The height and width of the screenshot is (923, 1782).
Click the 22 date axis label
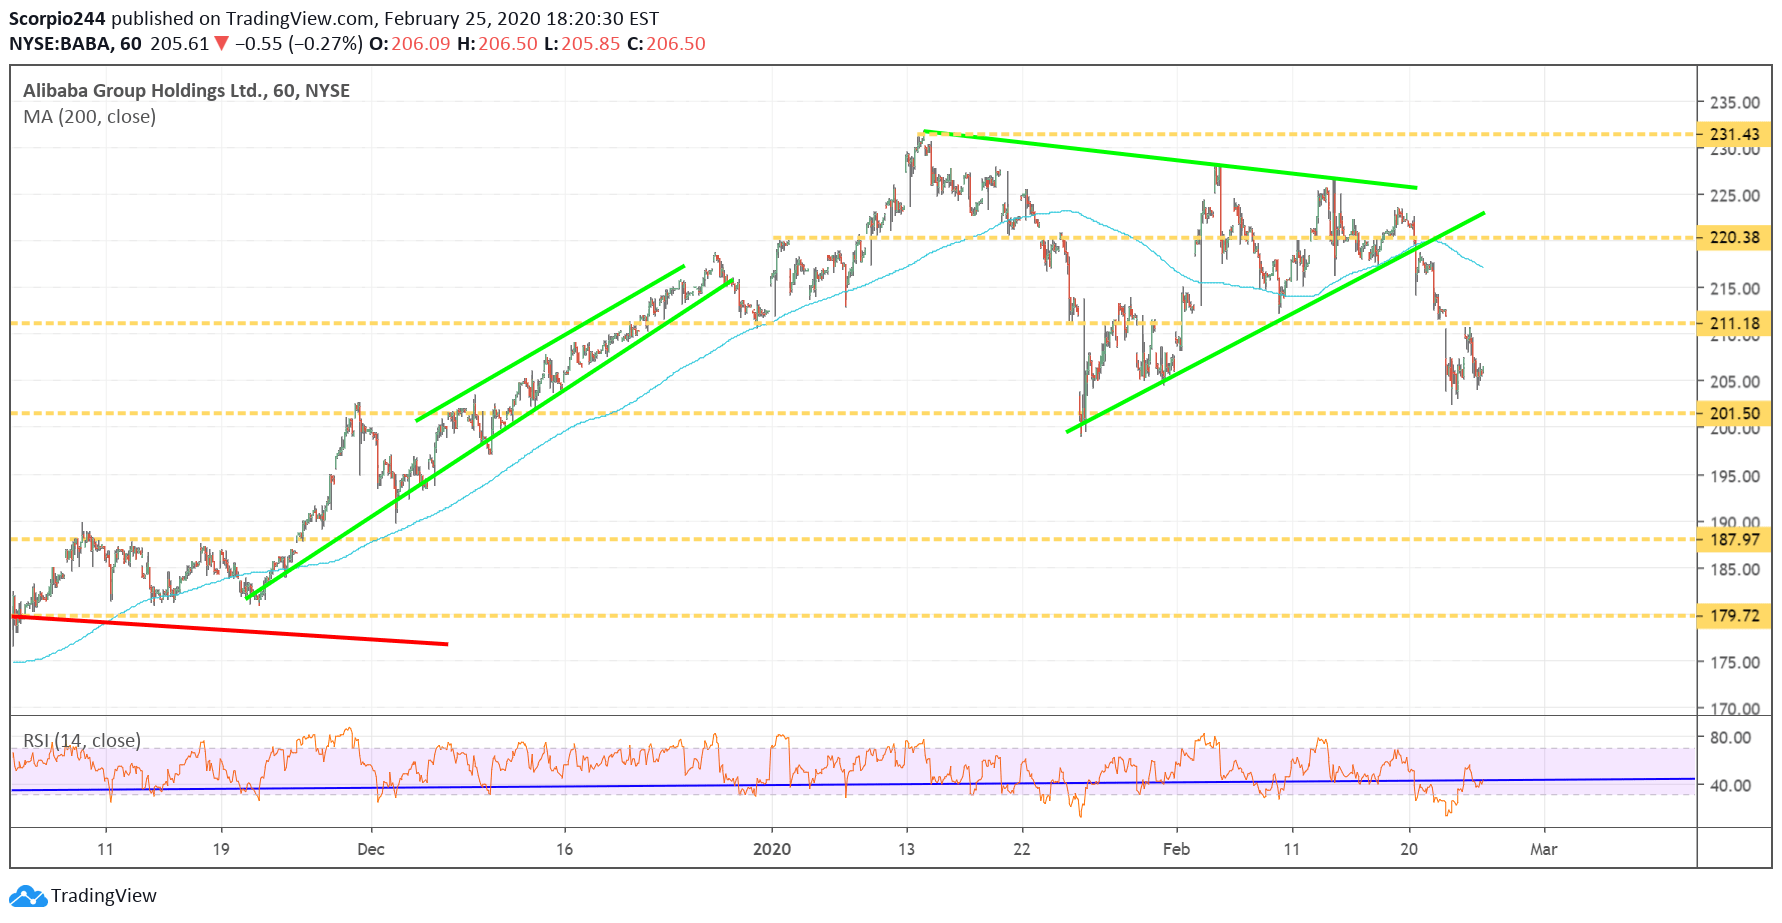coord(1022,849)
